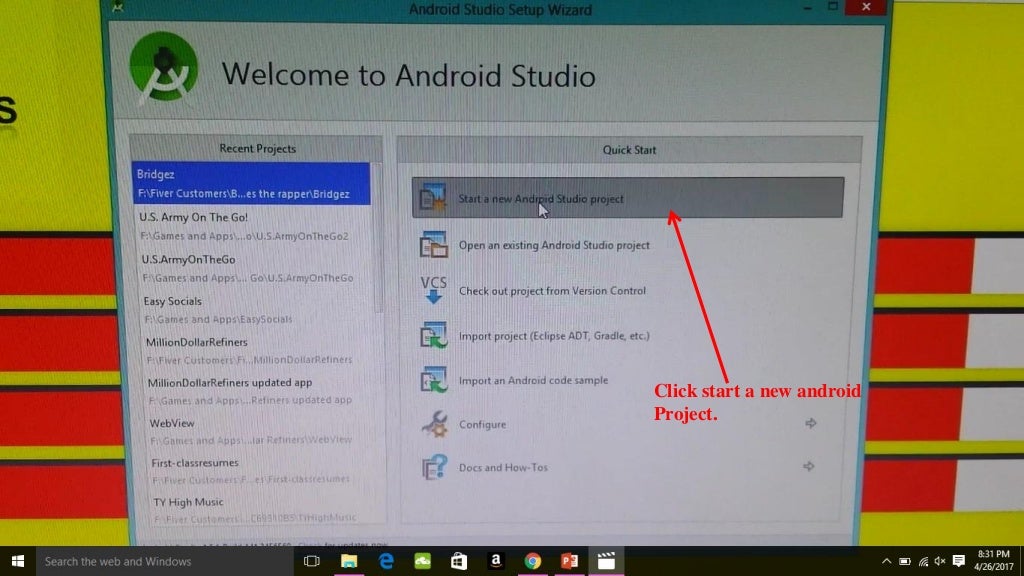Click the new Android Studio project icon
The height and width of the screenshot is (576, 1024).
point(432,197)
